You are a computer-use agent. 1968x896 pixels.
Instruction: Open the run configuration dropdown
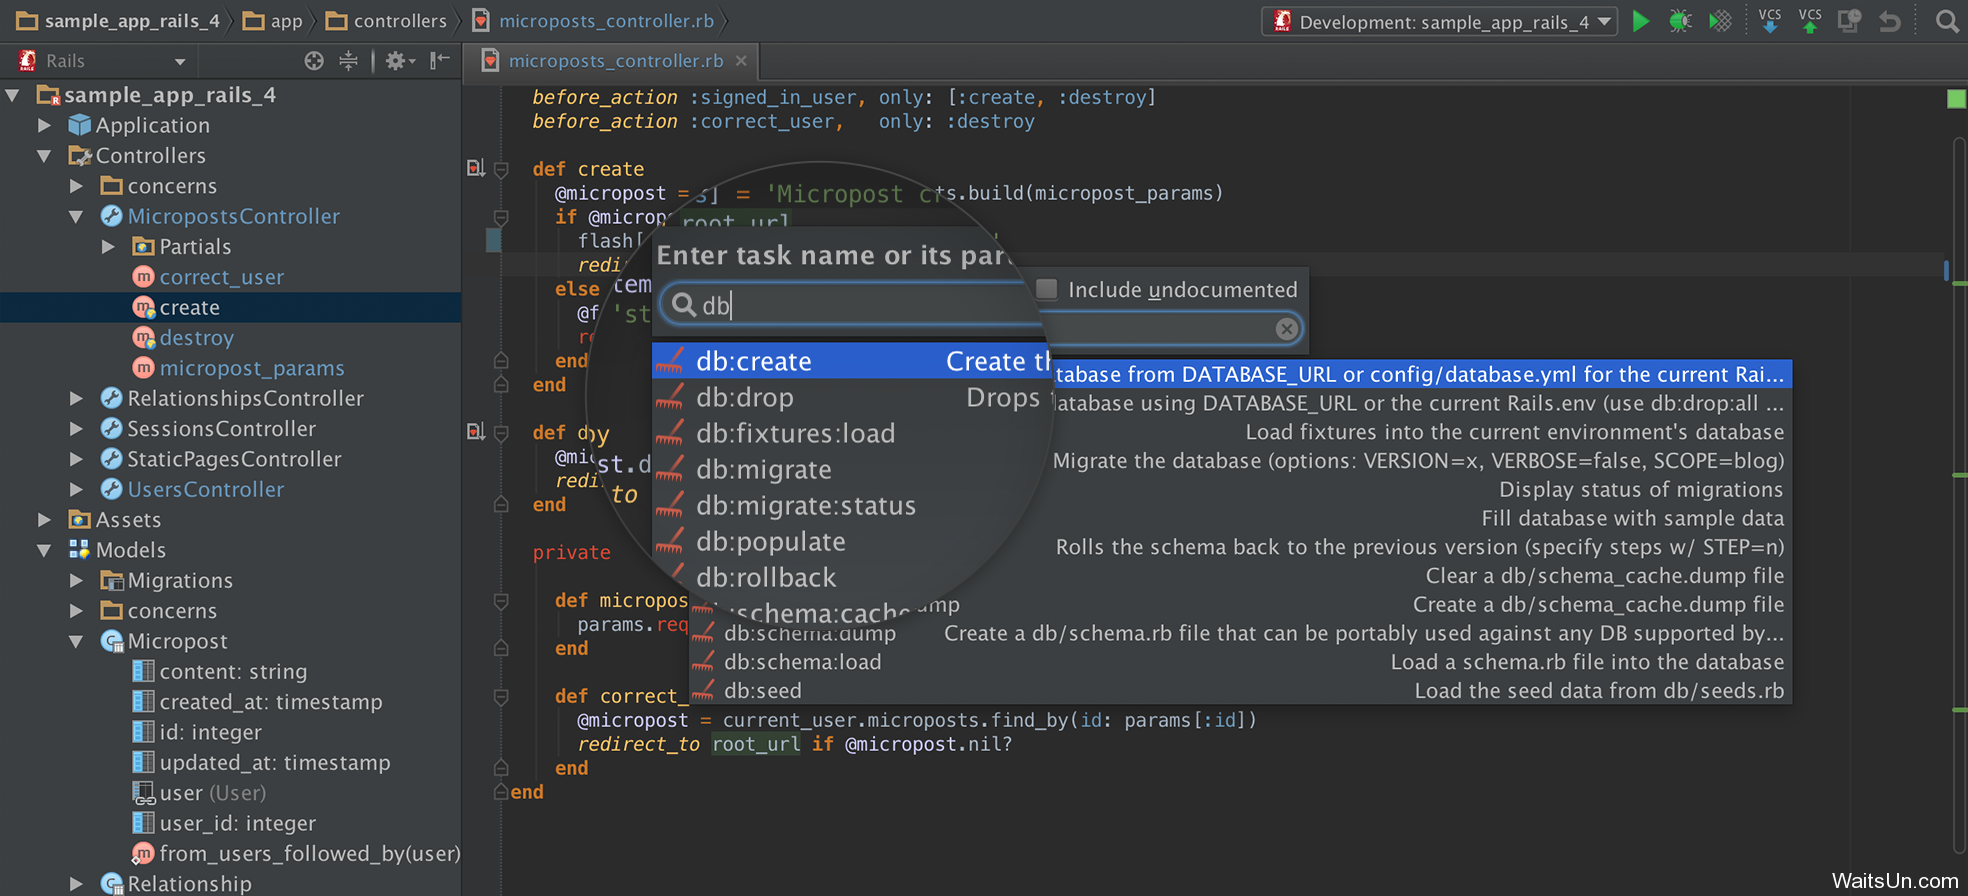coord(1604,21)
